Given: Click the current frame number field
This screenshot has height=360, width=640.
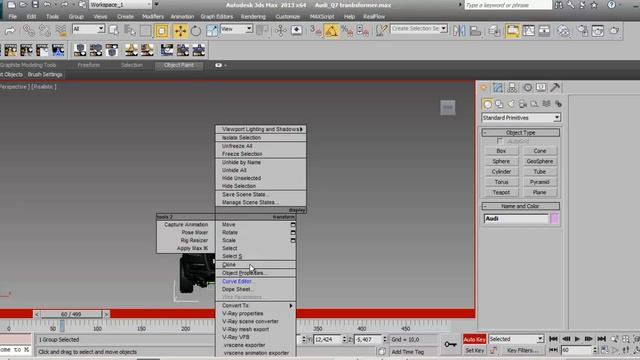Looking at the screenshot, I should tap(576, 350).
